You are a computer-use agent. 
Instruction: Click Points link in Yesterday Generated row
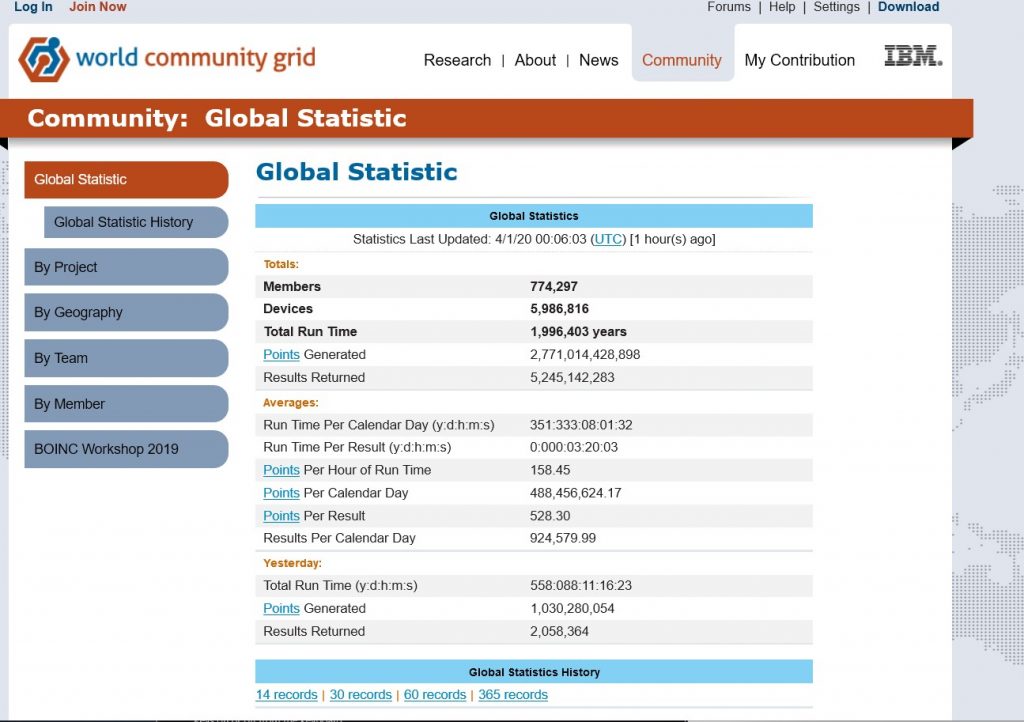click(281, 608)
